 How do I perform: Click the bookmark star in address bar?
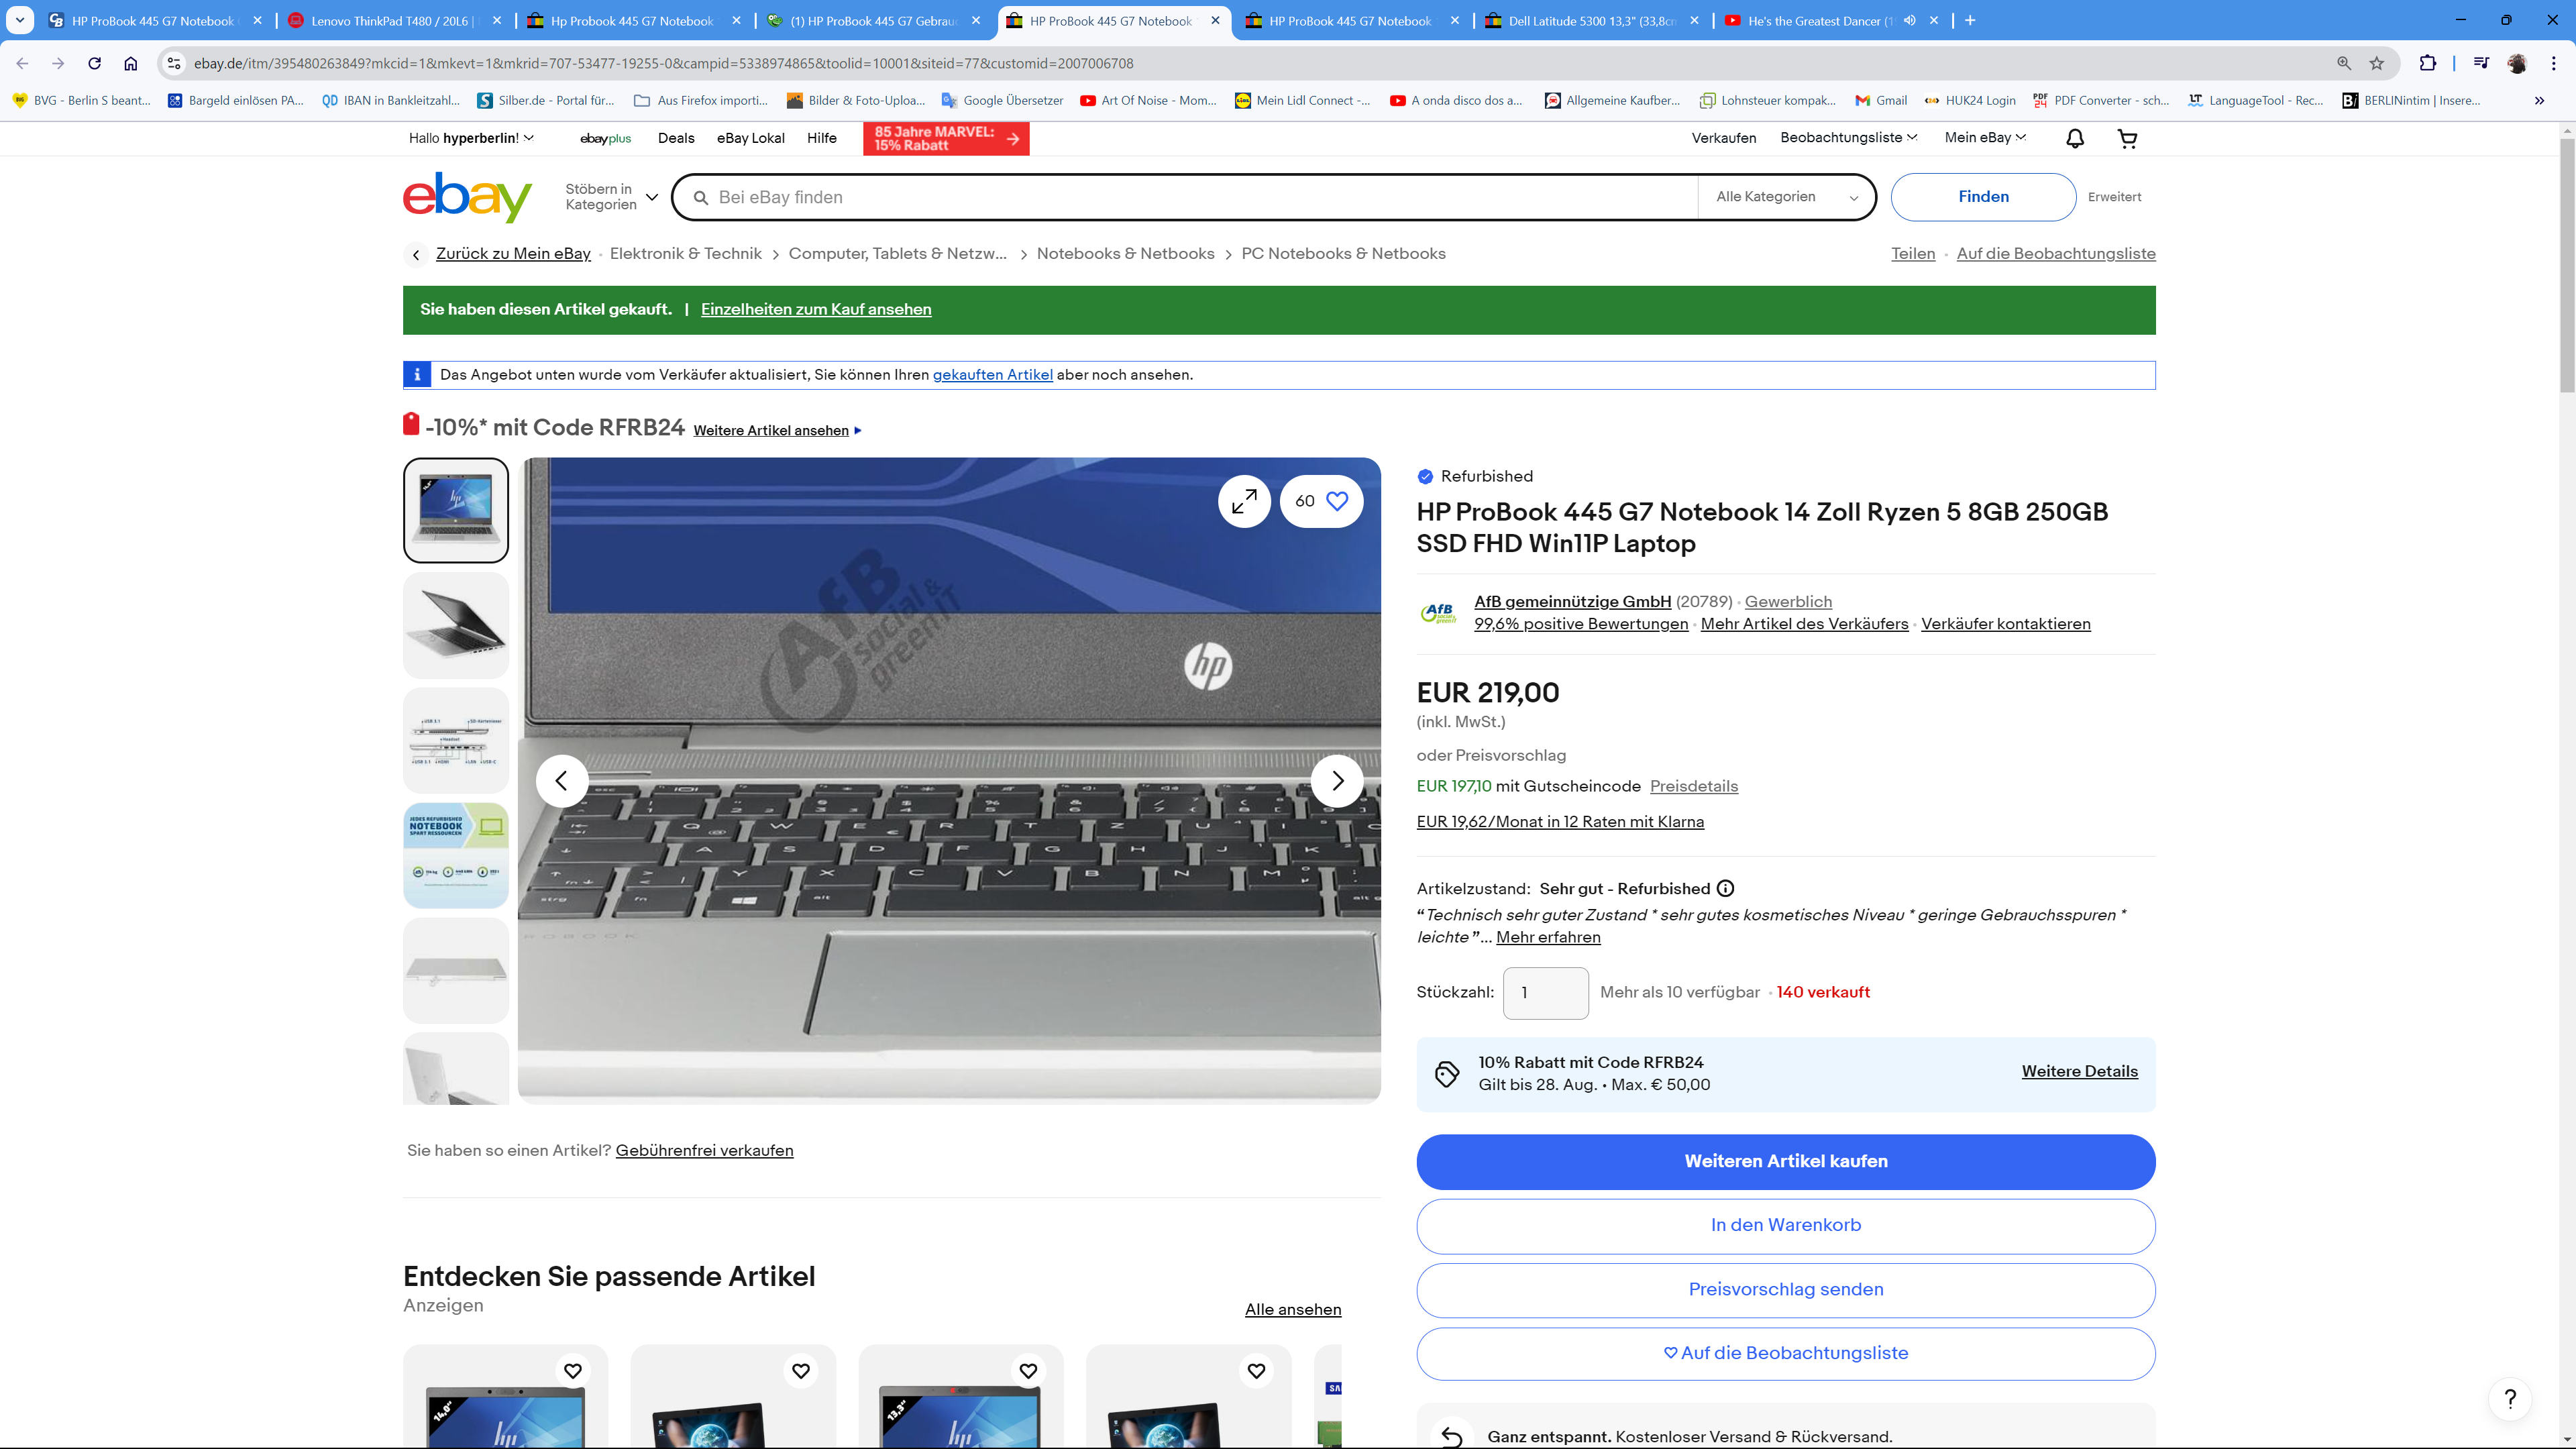click(x=2376, y=63)
